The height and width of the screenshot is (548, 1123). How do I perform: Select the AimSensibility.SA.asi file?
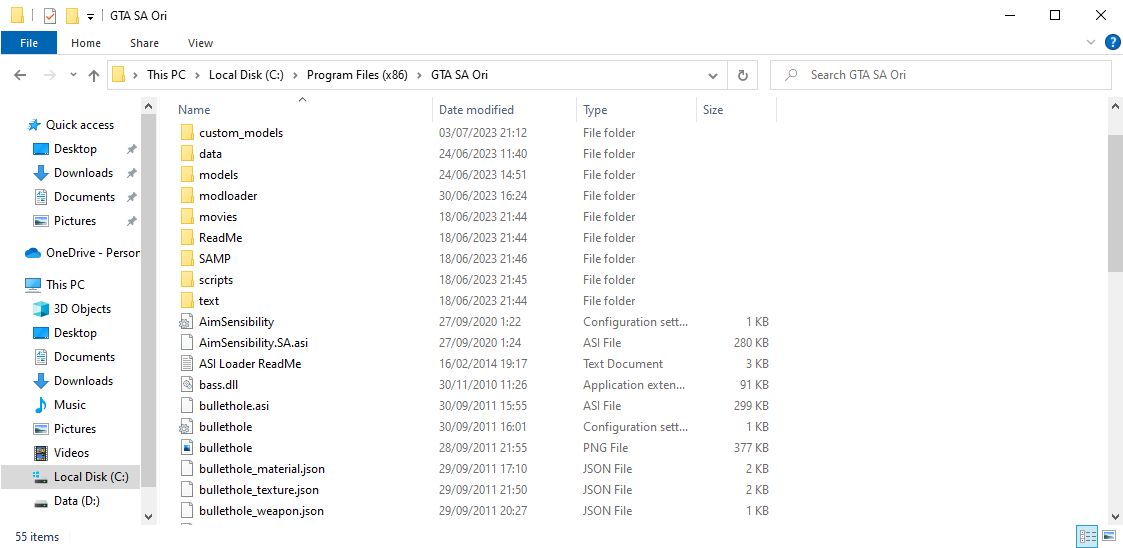(473, 342)
